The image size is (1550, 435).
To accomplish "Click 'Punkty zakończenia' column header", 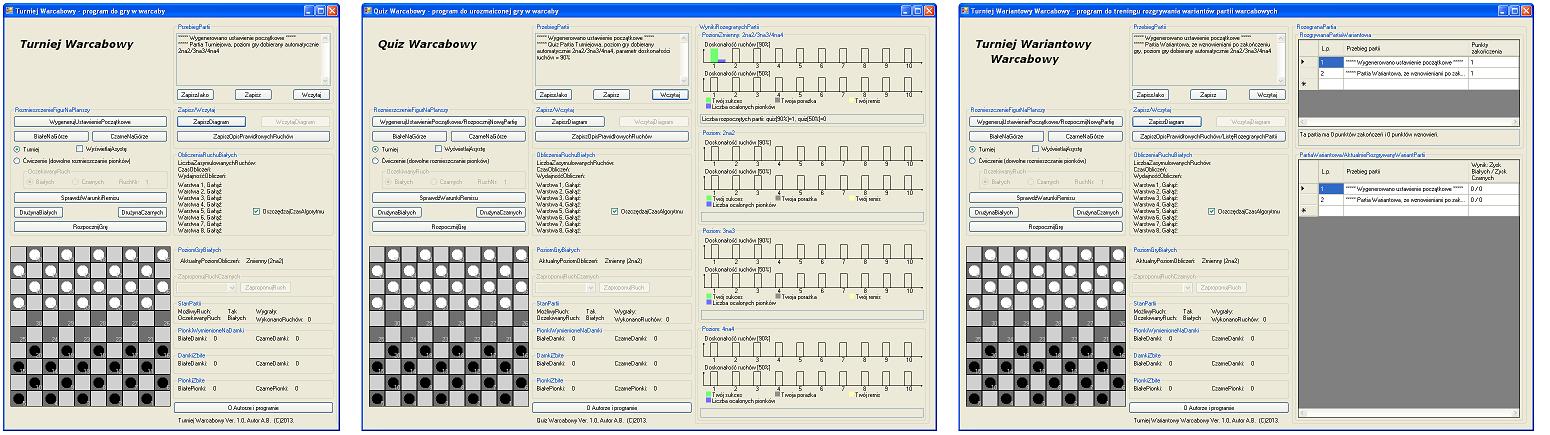I will tap(1492, 47).
